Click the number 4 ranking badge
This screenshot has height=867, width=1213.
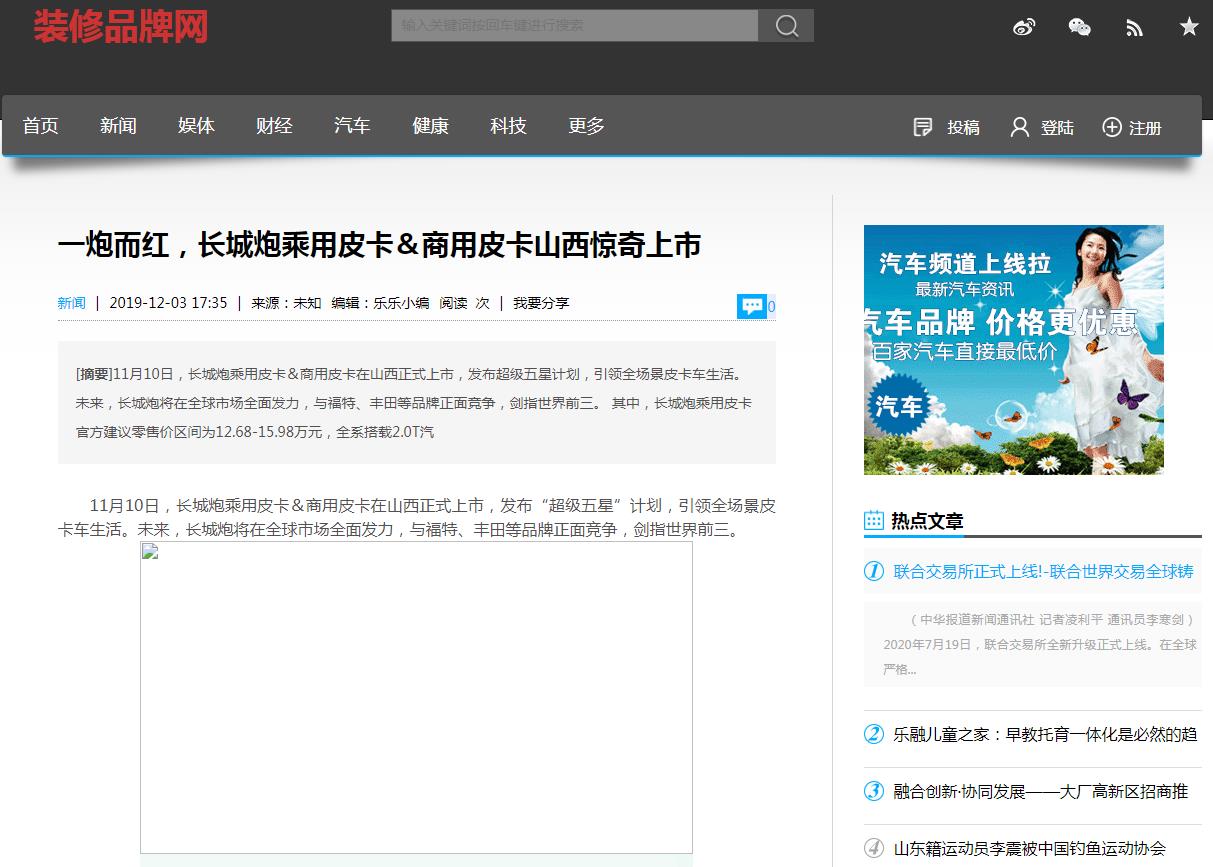point(874,848)
